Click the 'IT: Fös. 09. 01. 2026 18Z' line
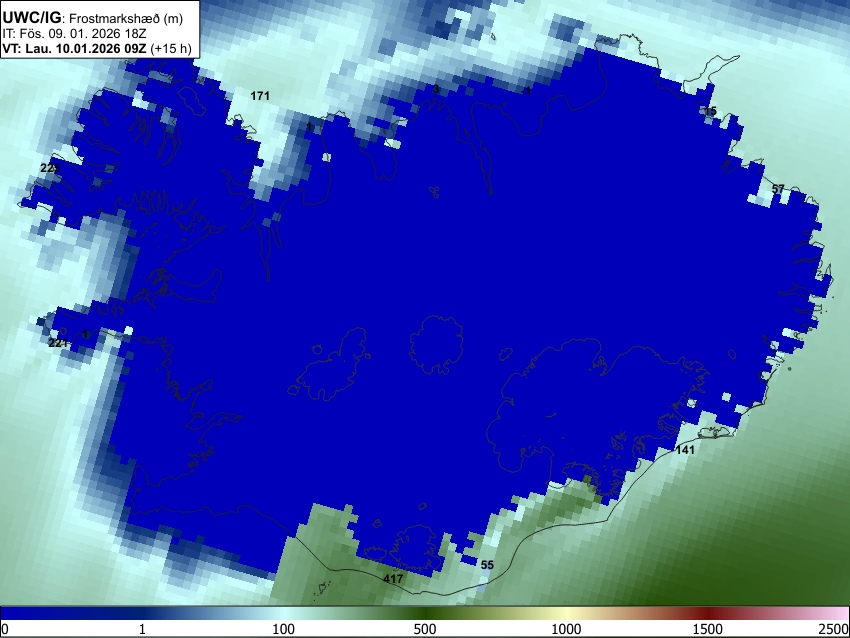Image resolution: width=850 pixels, height=638 pixels. click(74, 34)
